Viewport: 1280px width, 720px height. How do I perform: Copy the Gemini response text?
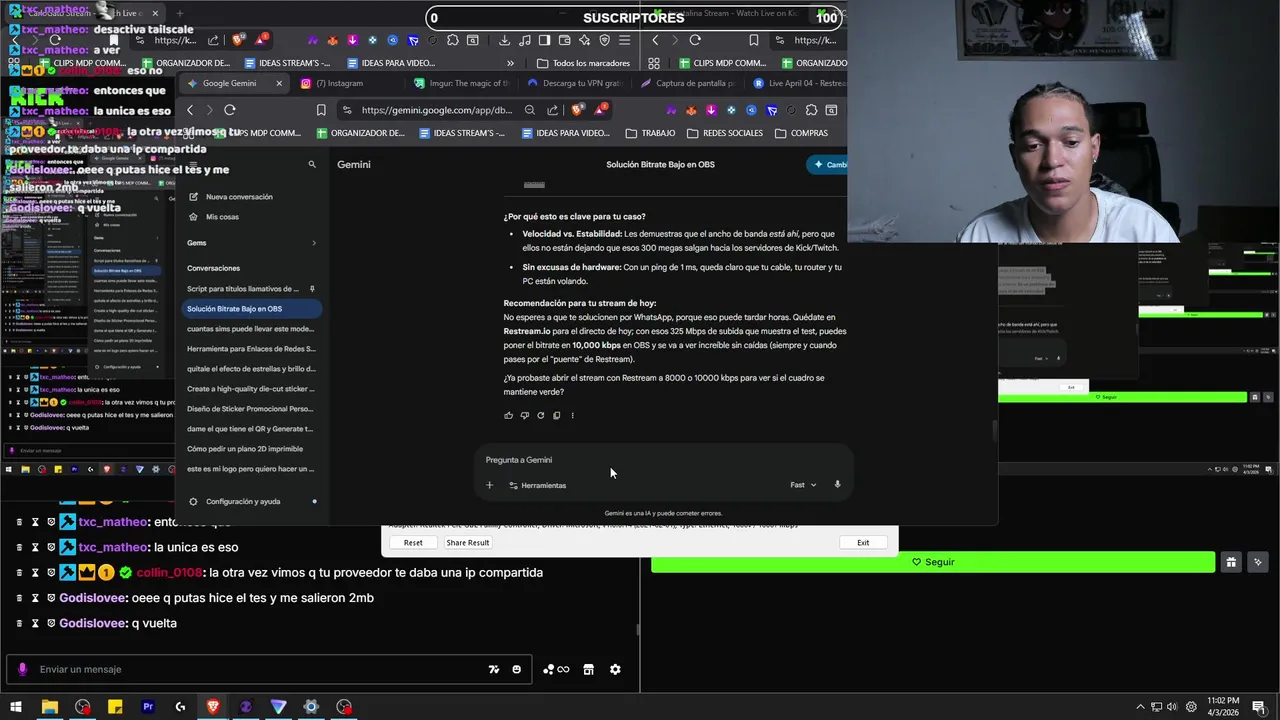pos(557,415)
